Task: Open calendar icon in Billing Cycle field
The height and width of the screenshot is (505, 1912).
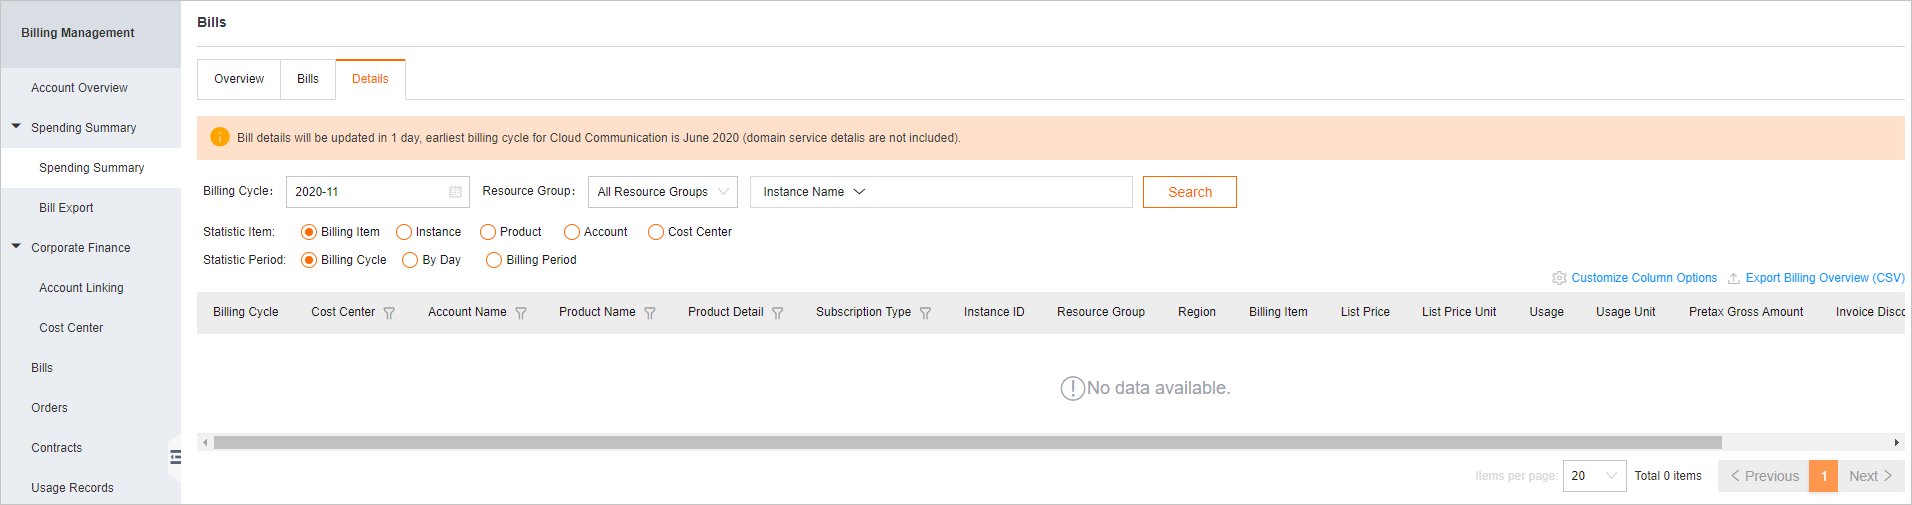Action: (455, 192)
